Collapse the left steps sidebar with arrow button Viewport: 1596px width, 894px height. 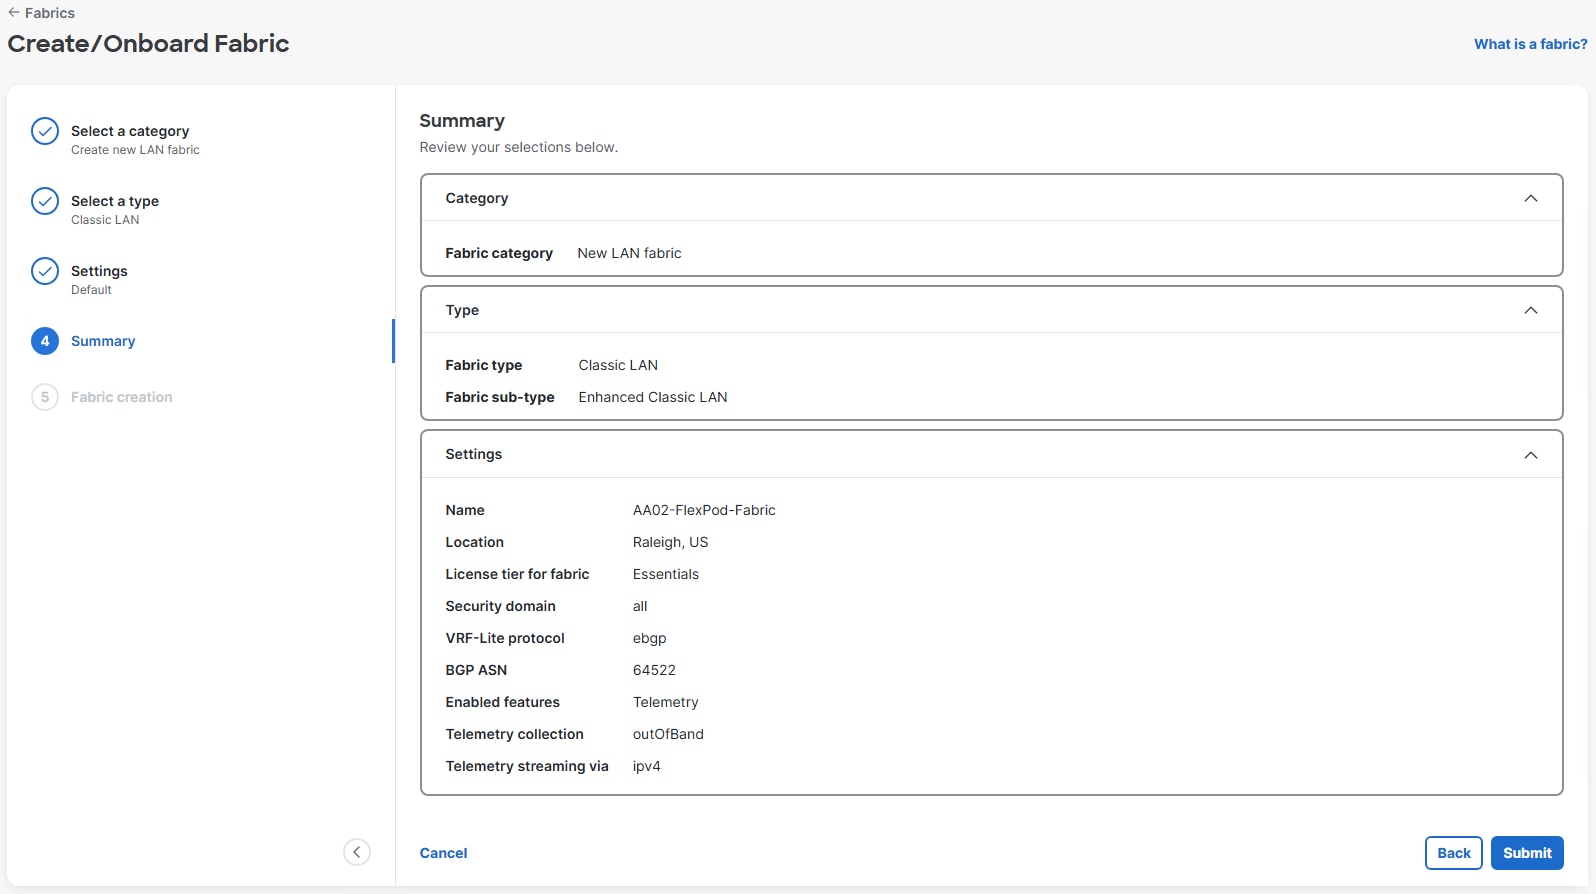[x=357, y=852]
